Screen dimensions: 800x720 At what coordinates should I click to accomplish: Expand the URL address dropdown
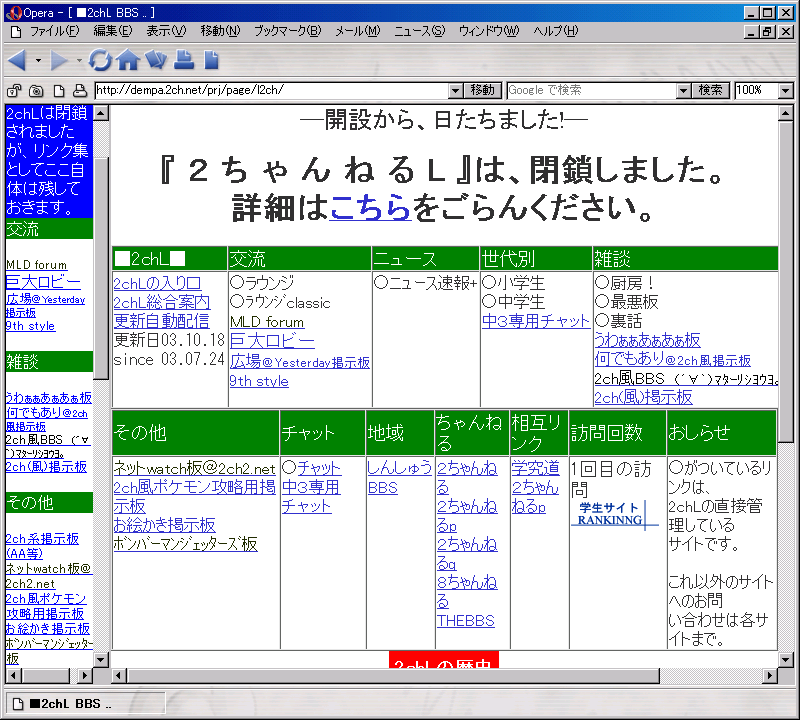point(456,91)
